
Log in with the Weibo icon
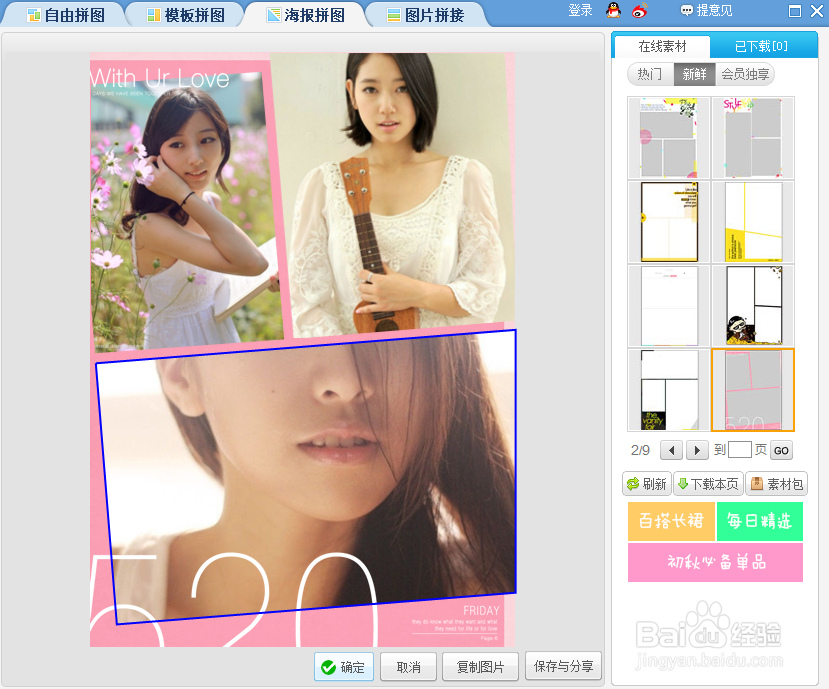click(640, 10)
